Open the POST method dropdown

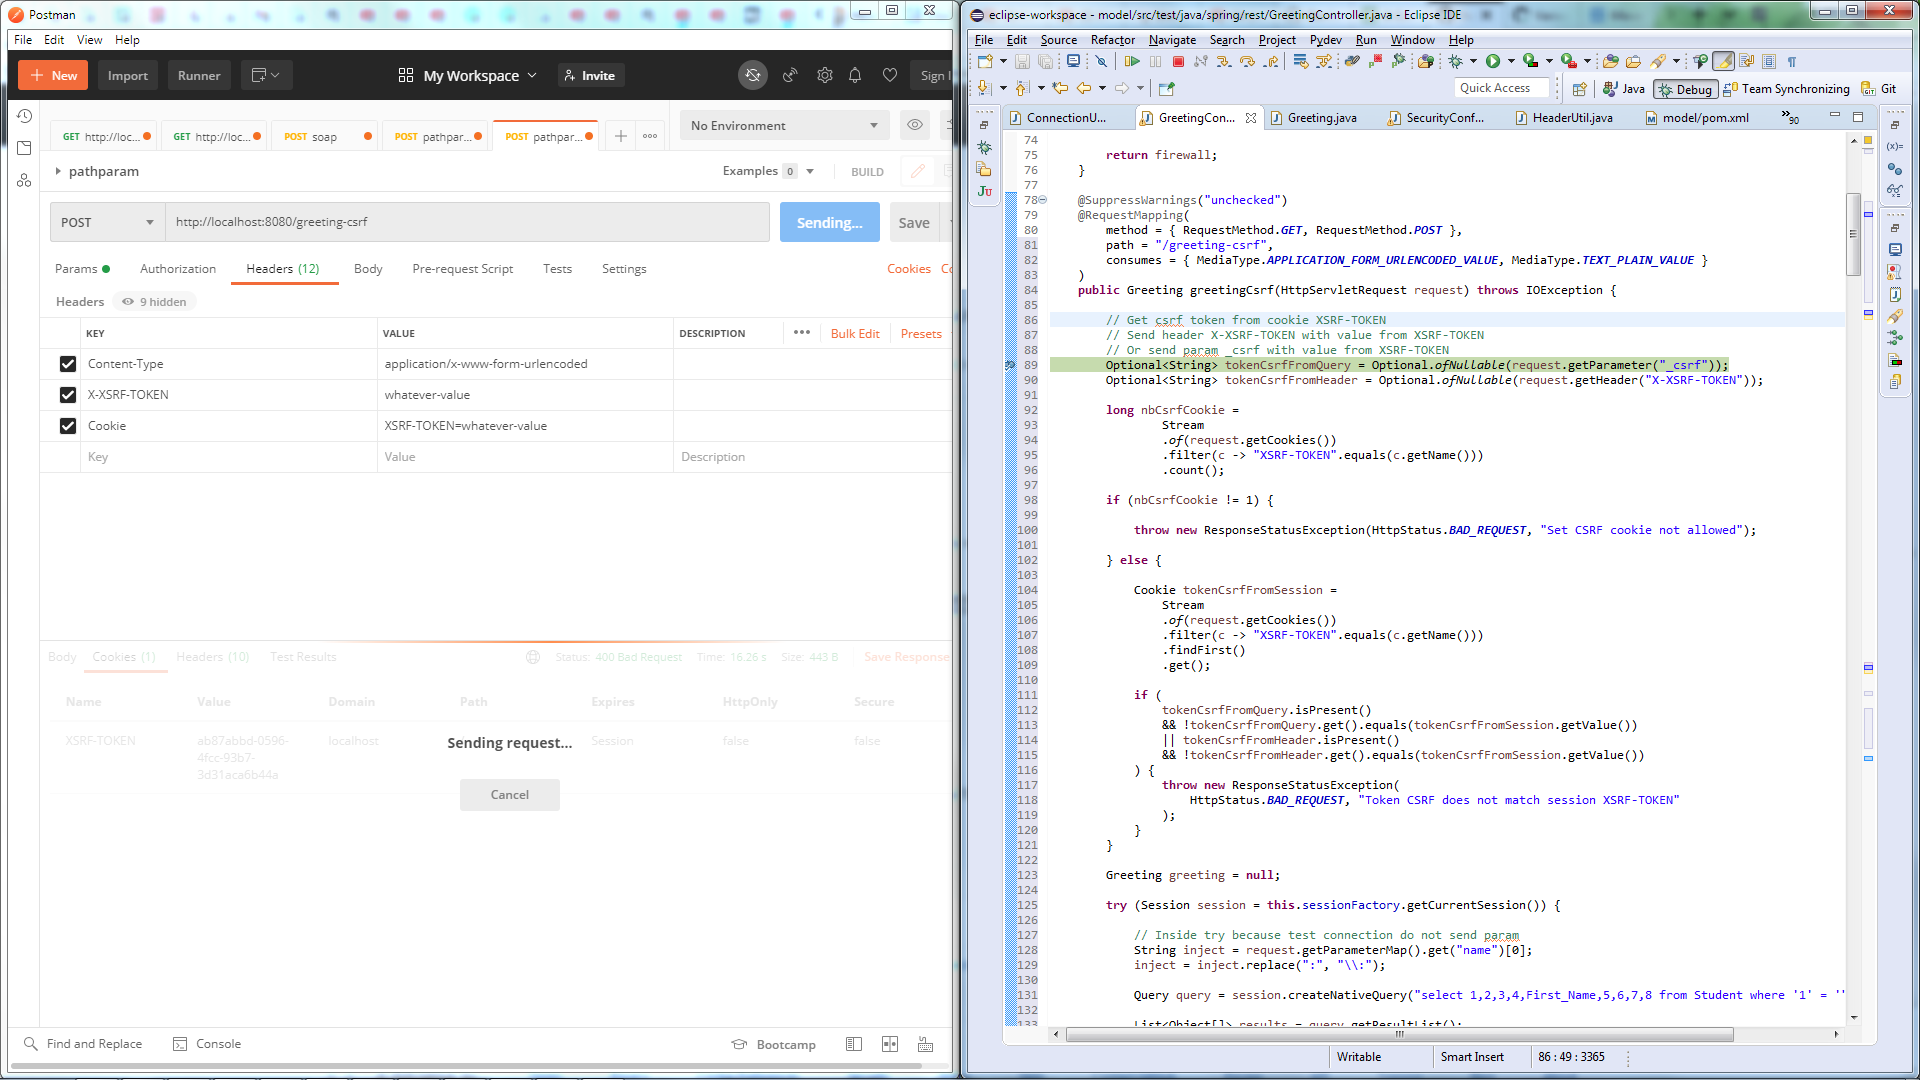click(106, 222)
